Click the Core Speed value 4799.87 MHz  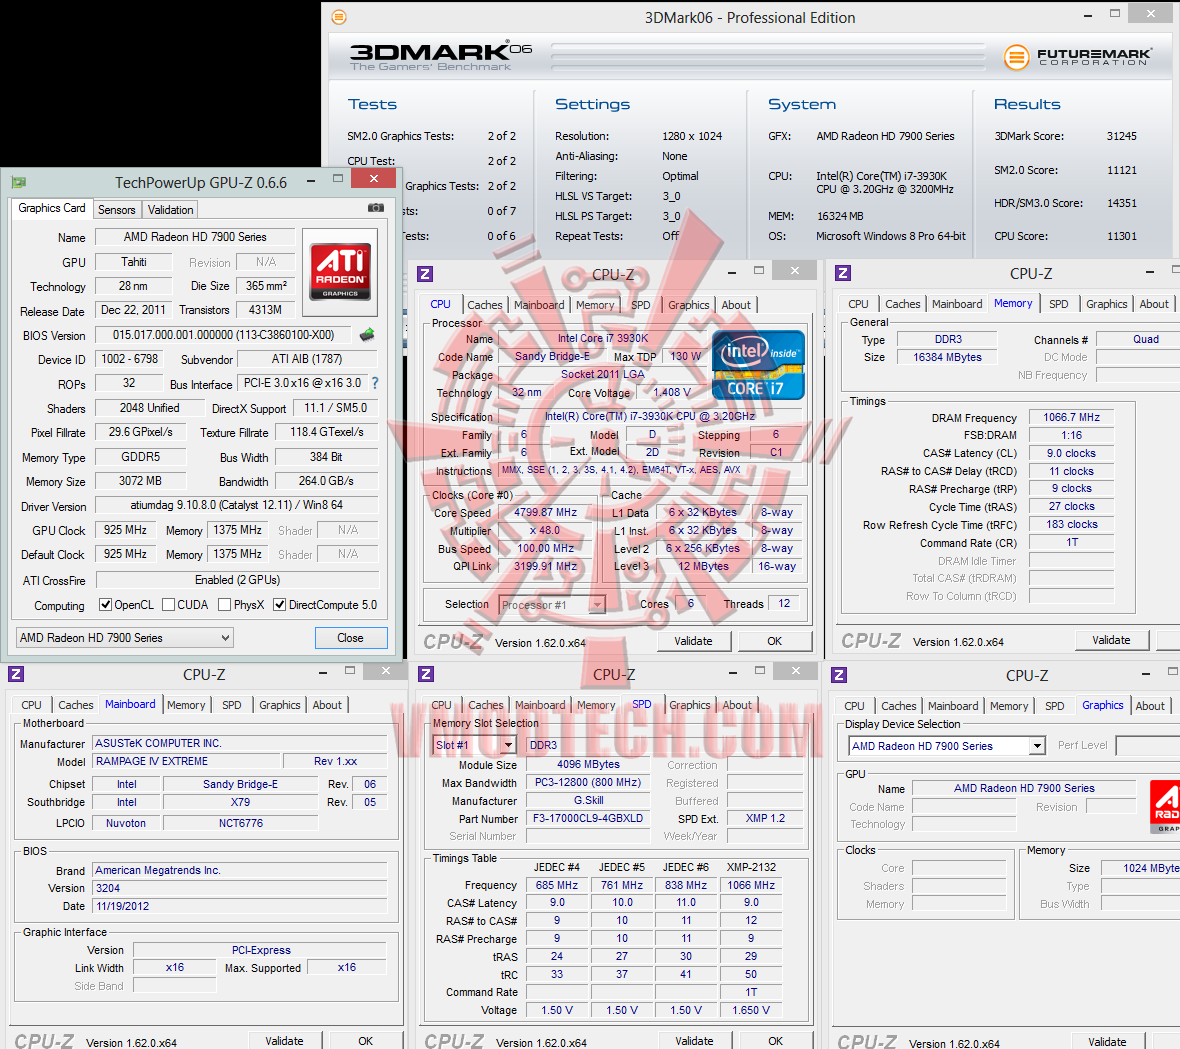click(x=546, y=512)
